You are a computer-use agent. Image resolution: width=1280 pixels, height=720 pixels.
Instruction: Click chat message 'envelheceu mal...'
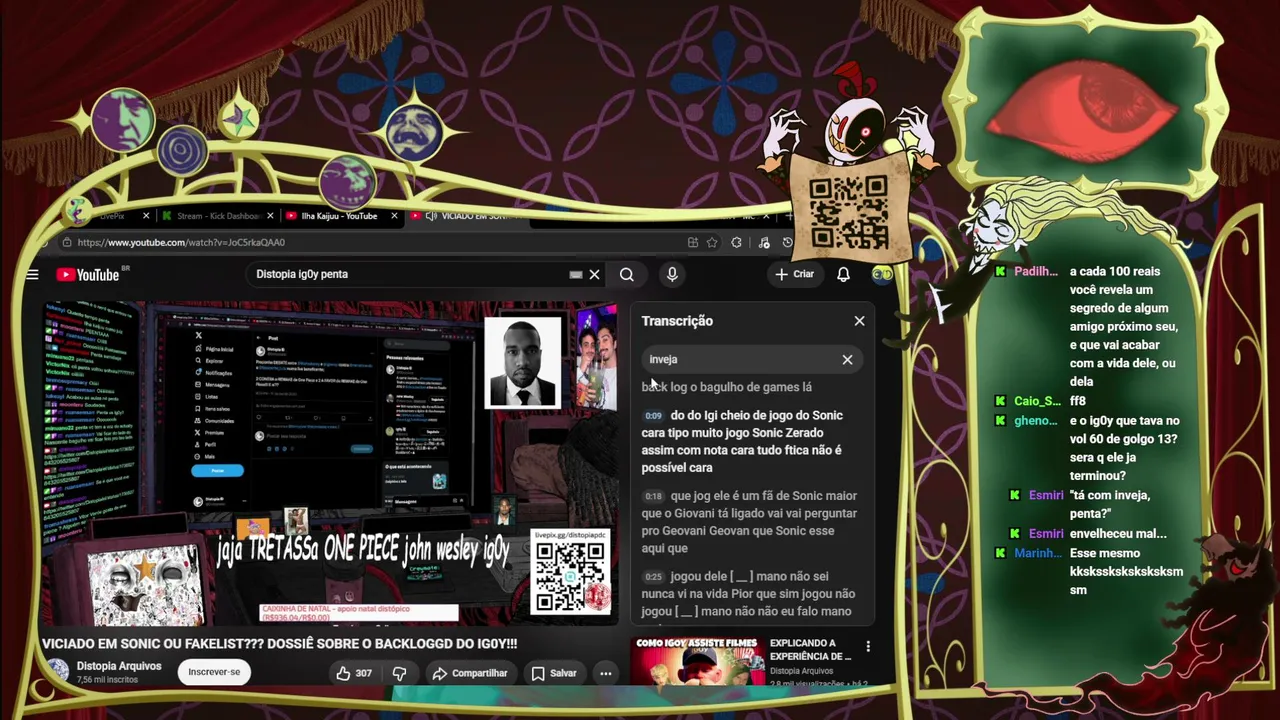pos(1118,534)
